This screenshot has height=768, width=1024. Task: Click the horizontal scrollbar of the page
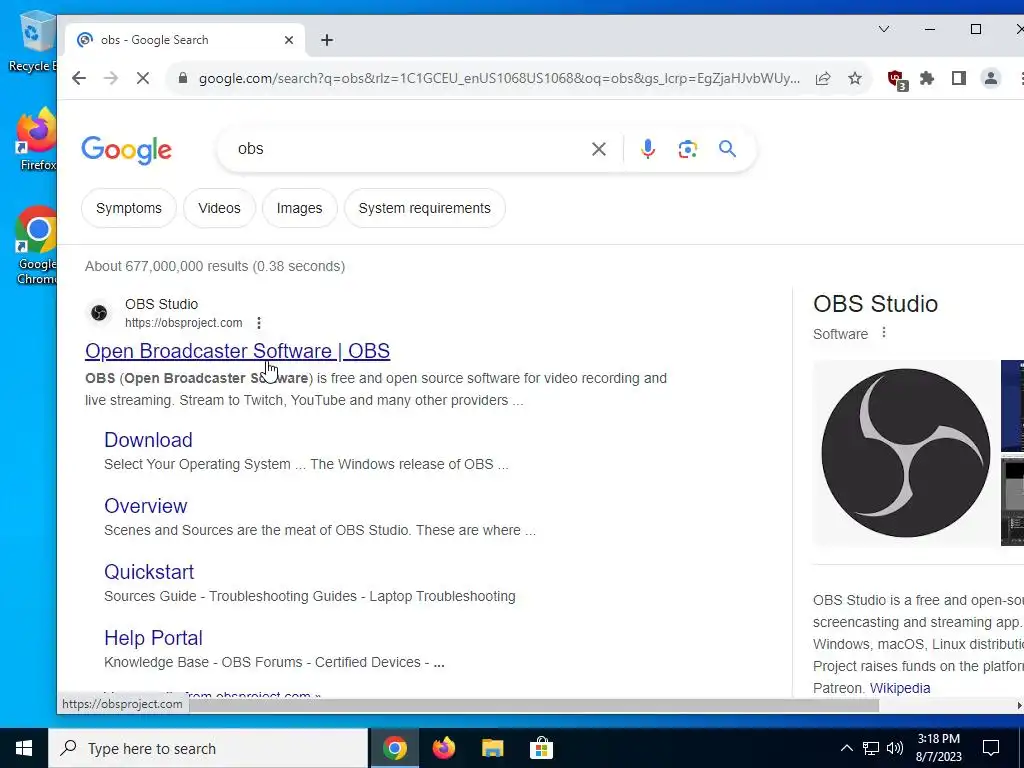[532, 705]
